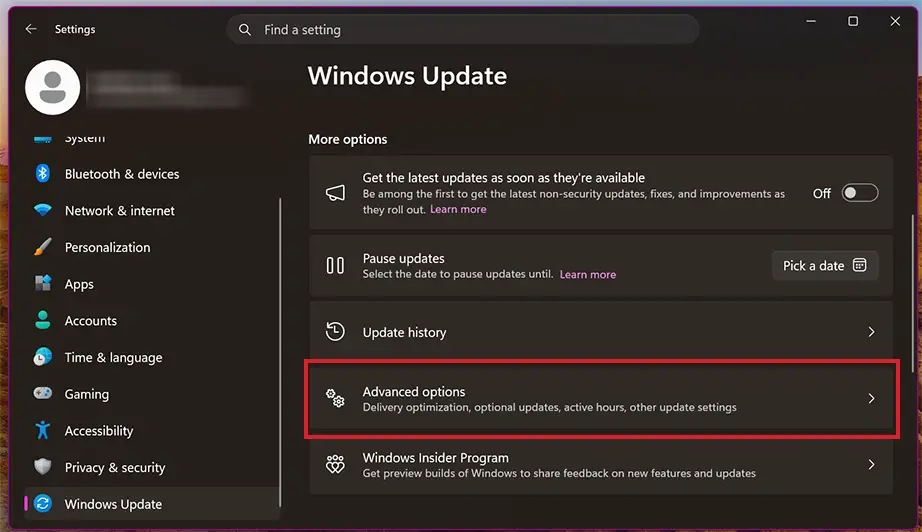Click the Windows Insider Program hearts icon
The width and height of the screenshot is (922, 532).
tap(335, 464)
